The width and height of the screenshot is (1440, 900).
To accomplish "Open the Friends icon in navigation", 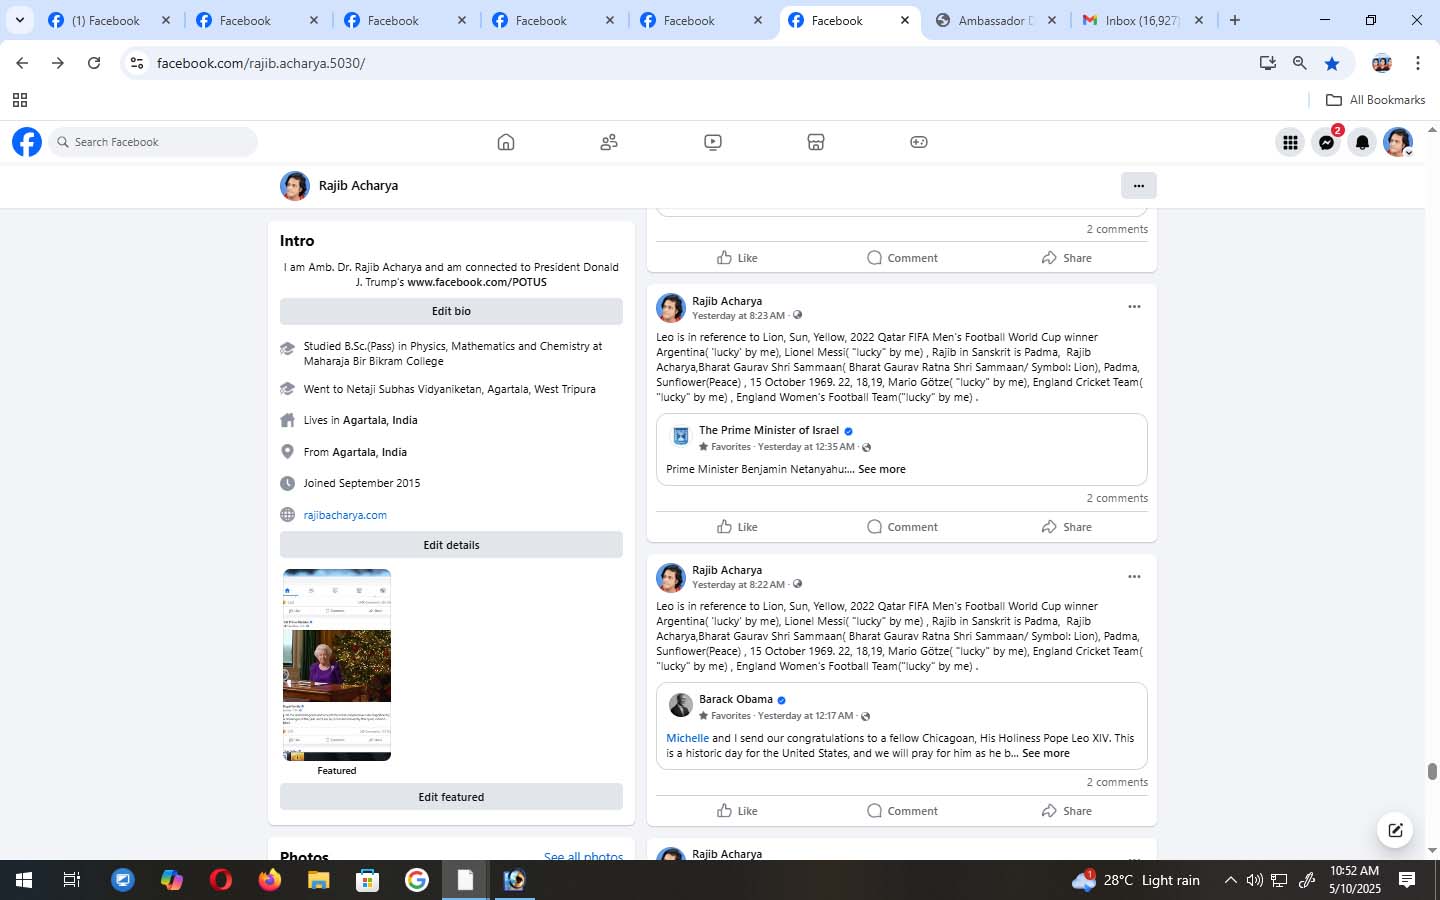I will (609, 142).
